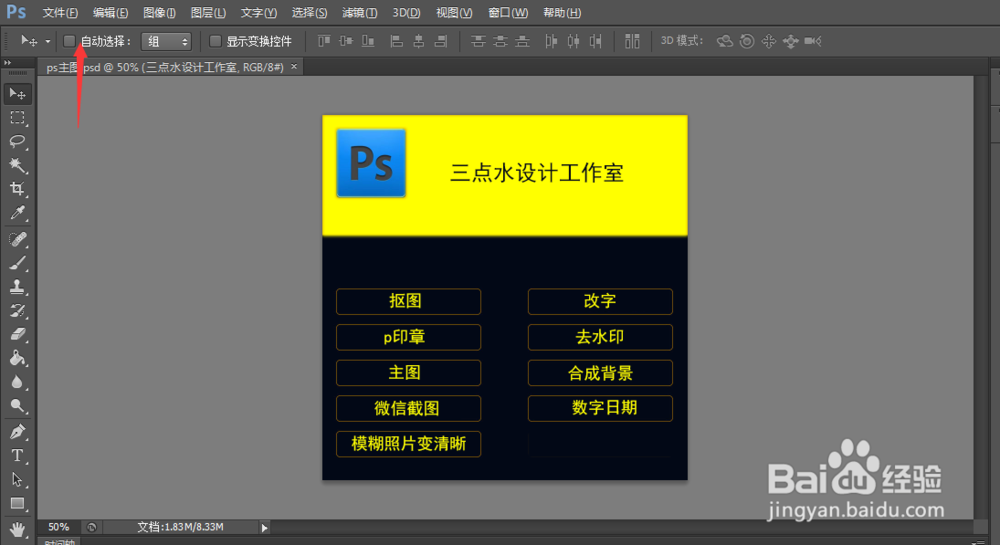Click the 3D rotate object icon
Screen dimensions: 1000x545
(724, 41)
